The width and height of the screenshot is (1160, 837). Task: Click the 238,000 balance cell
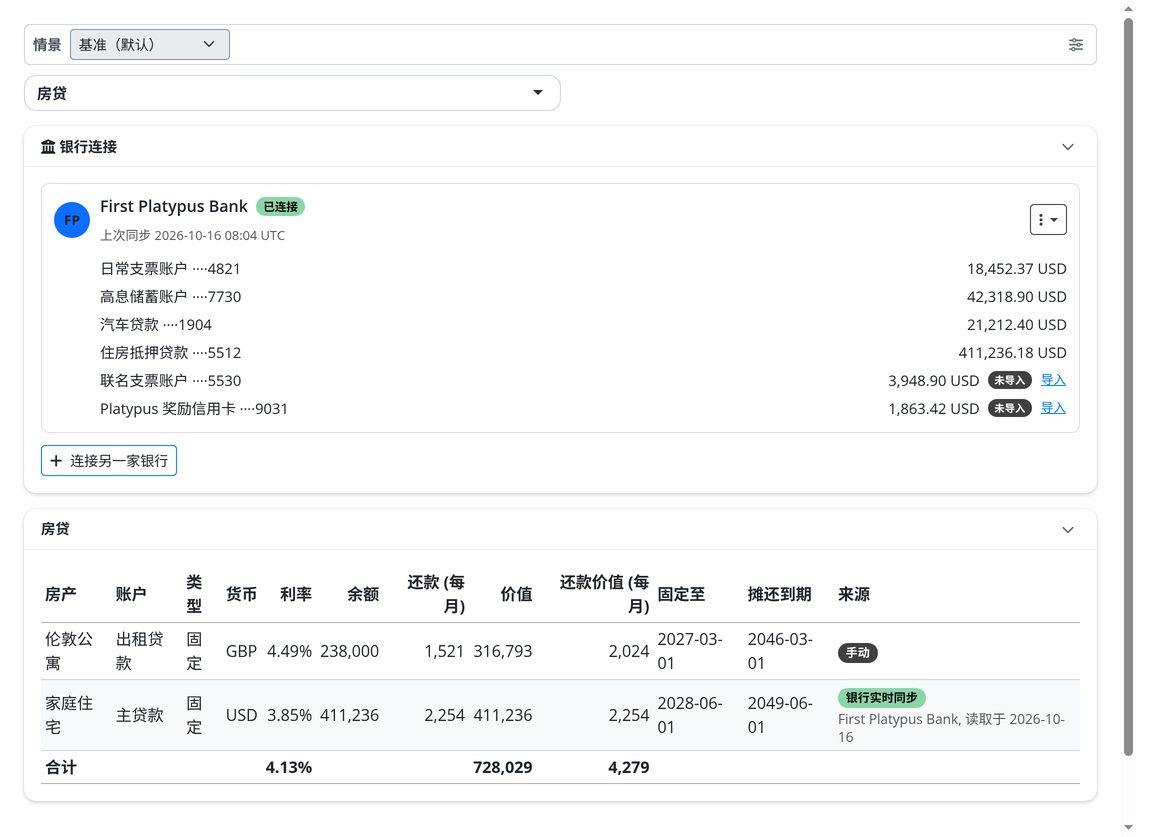tap(349, 651)
